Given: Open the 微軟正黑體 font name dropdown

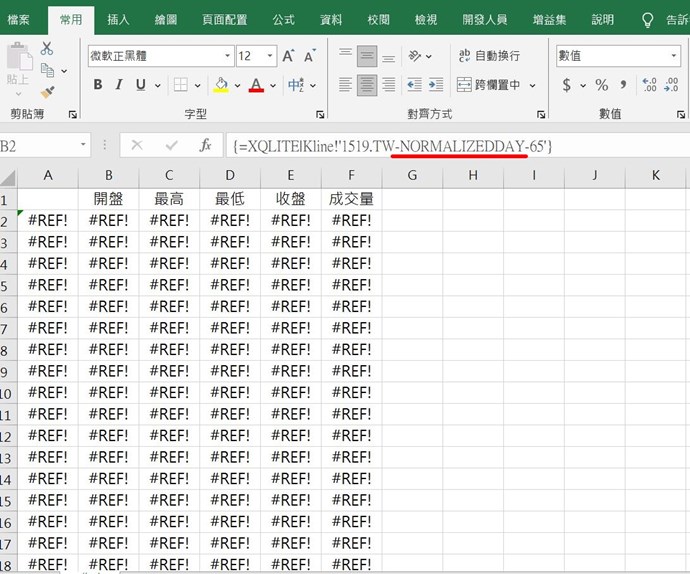Looking at the screenshot, I should click(x=228, y=56).
